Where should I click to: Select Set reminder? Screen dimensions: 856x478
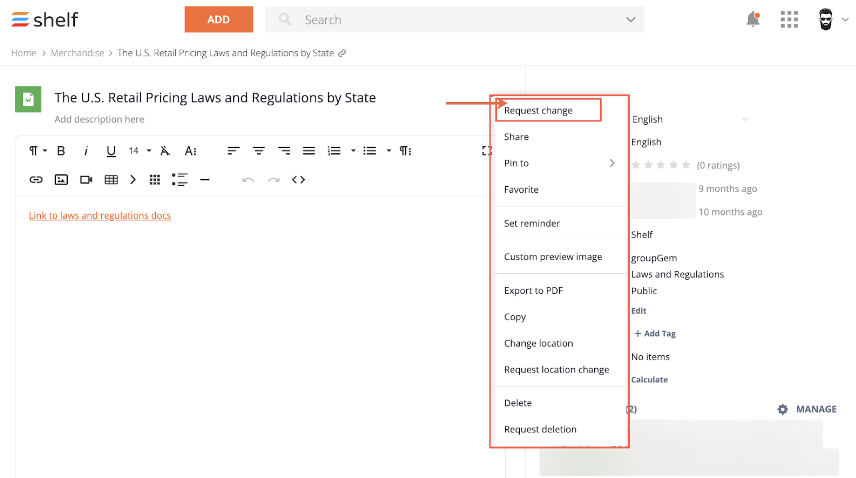coord(532,223)
